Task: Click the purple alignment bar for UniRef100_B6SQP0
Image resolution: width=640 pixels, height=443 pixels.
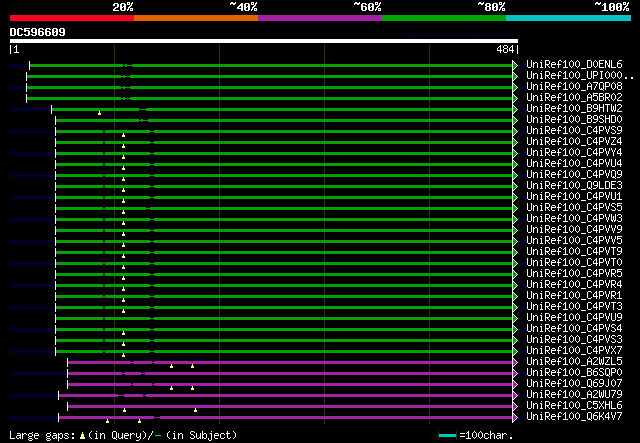Action: (x=300, y=373)
